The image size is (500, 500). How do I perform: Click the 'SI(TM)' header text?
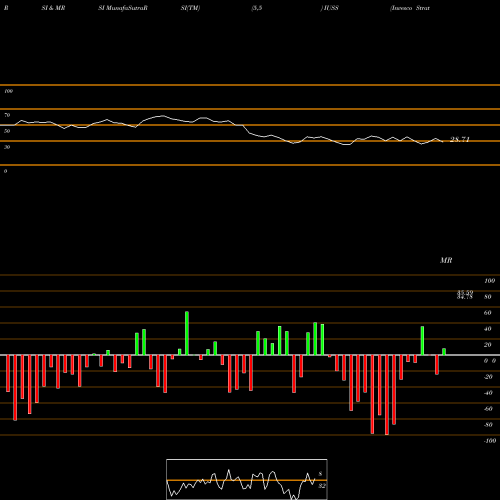pyautogui.click(x=190, y=8)
